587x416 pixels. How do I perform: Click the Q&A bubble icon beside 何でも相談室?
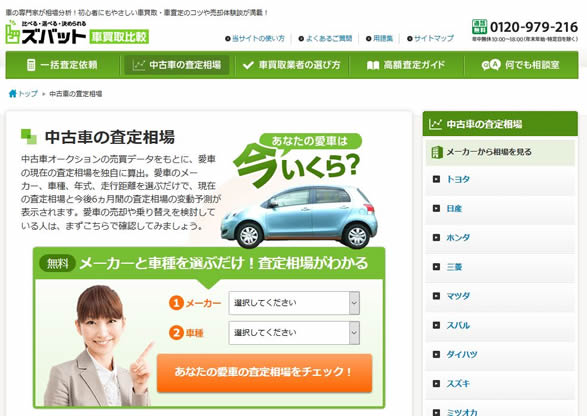tap(491, 65)
